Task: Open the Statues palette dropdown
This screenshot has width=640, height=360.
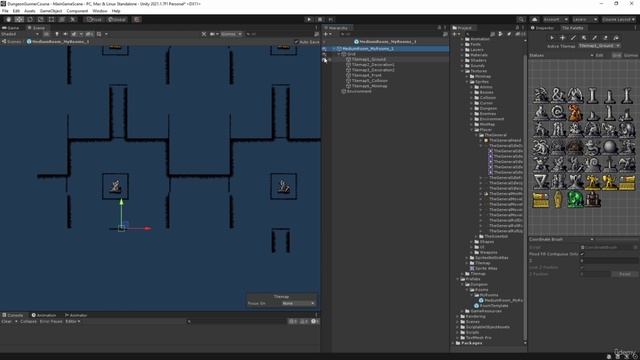Action: point(561,56)
